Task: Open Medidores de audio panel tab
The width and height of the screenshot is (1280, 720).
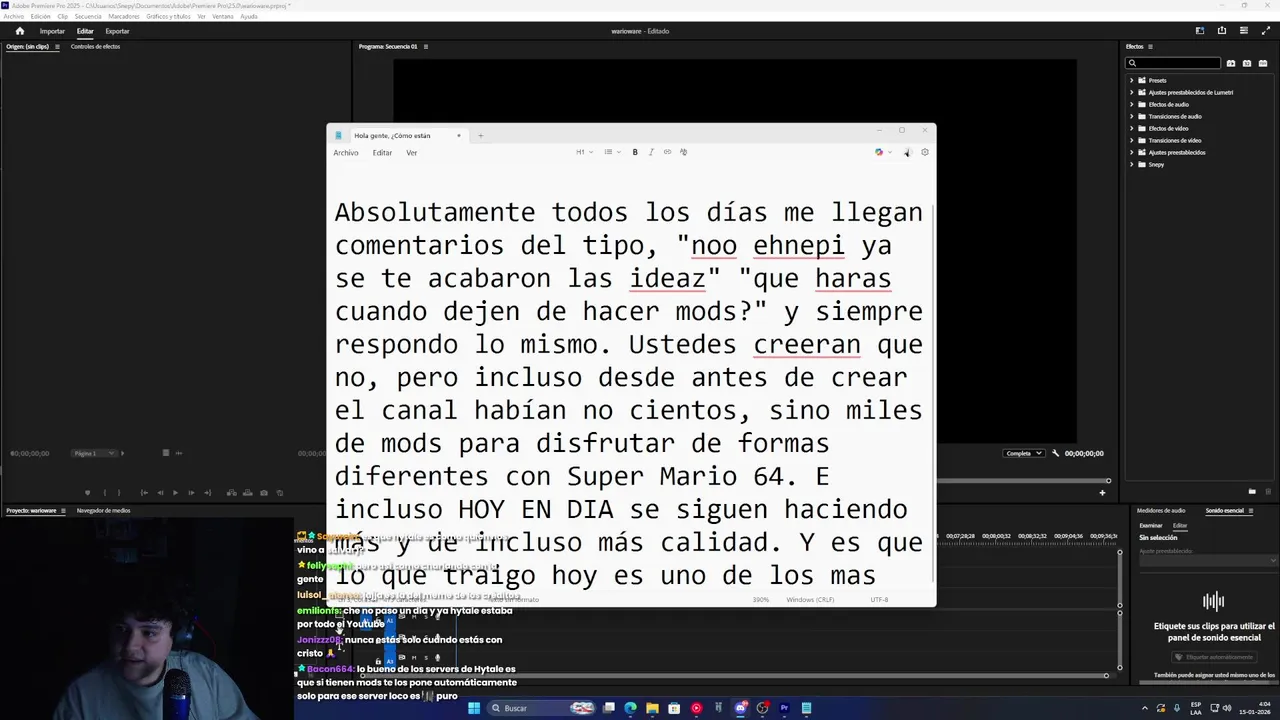Action: coord(1161,511)
